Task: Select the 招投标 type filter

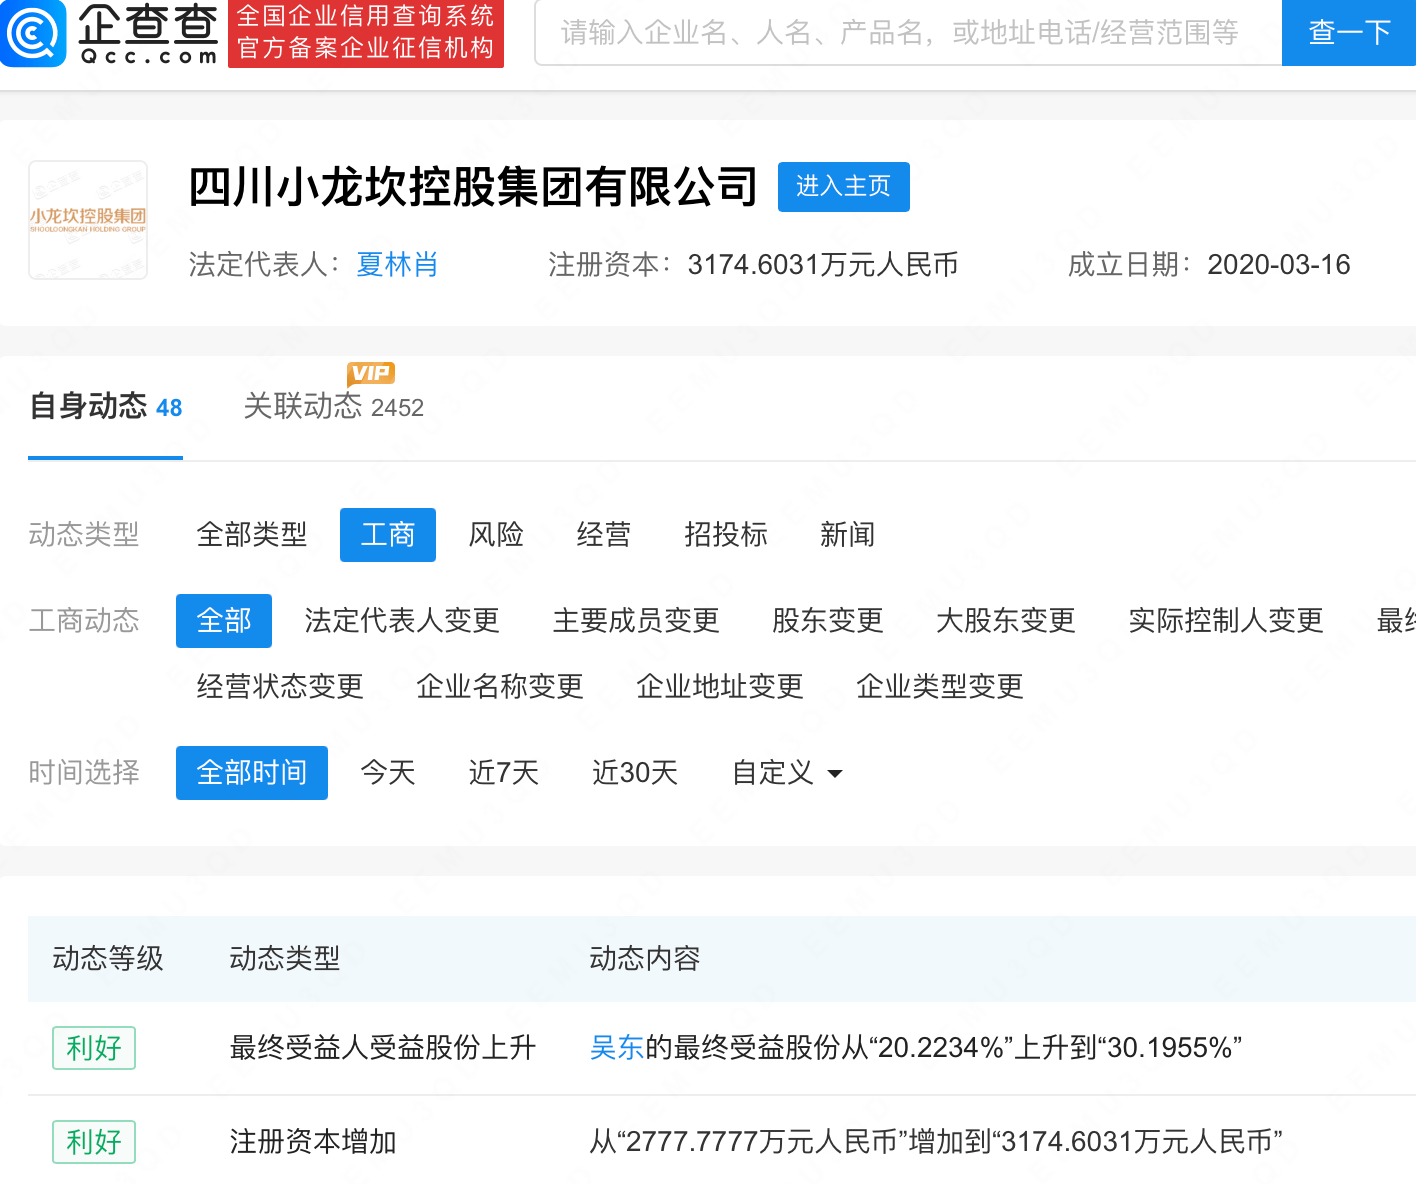Action: point(725,535)
